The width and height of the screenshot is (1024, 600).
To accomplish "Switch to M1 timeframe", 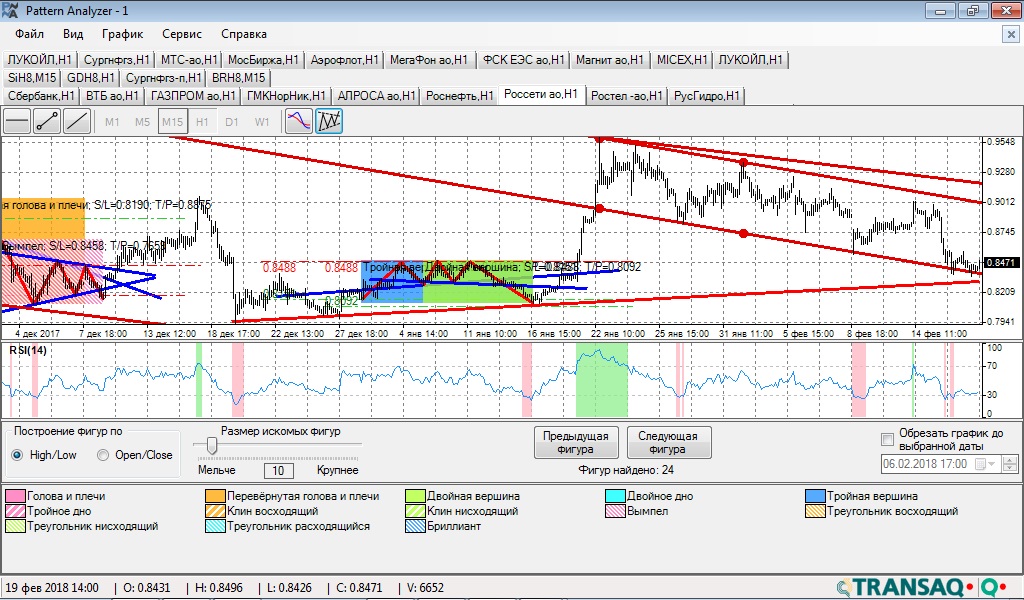I will 112,122.
